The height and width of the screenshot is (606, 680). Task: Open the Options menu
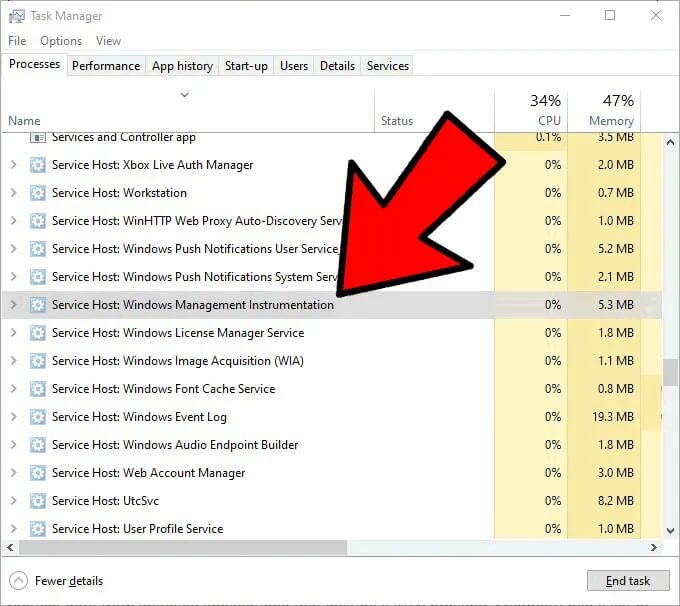pos(61,41)
